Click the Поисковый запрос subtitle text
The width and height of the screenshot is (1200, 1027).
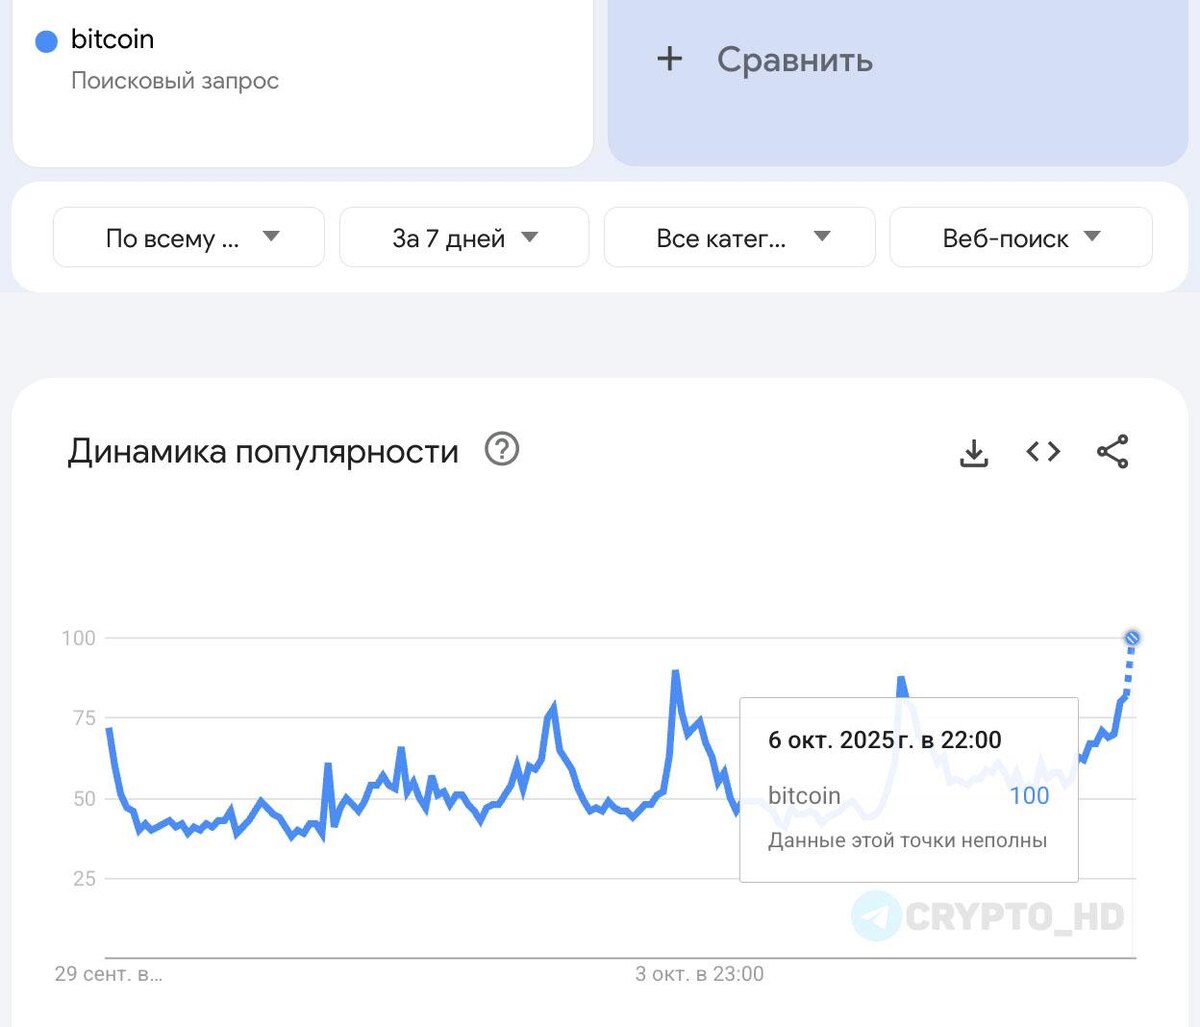tap(175, 81)
